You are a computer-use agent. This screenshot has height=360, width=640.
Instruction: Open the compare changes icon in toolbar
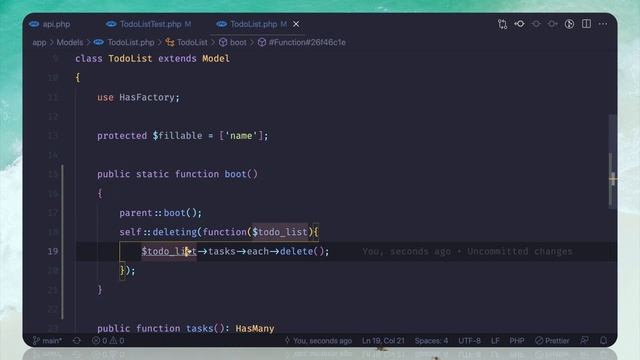coord(502,24)
